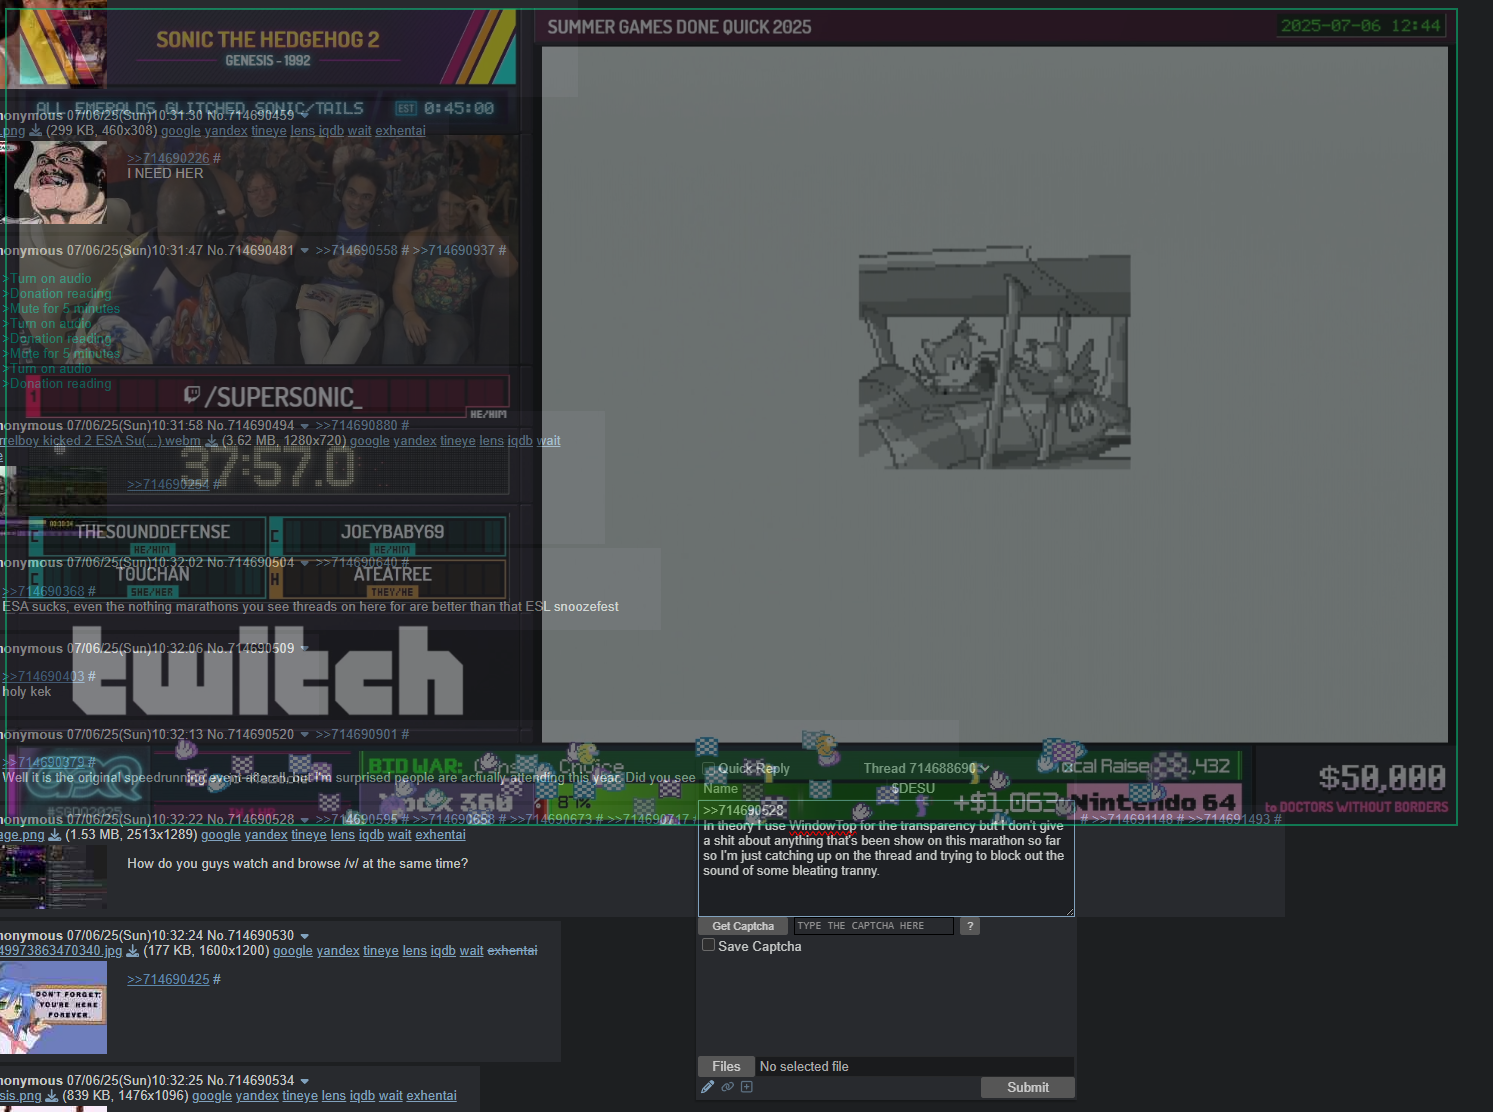Click download icon next to the 177 KB jpg
The image size is (1493, 1112).
tap(132, 951)
